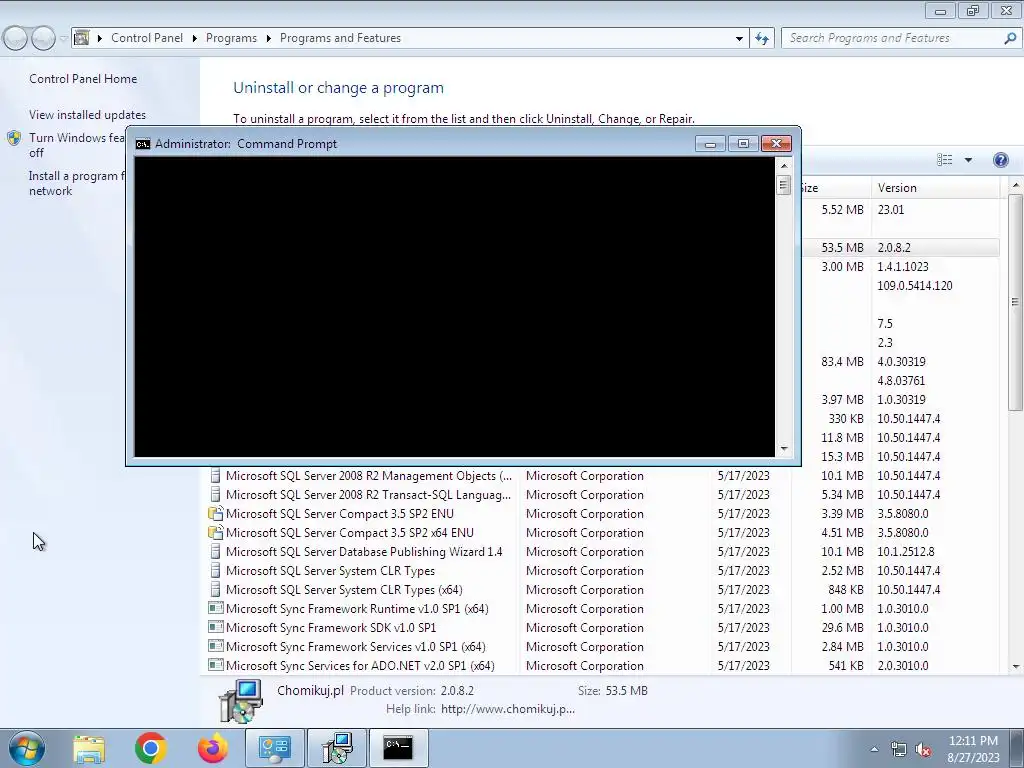Click the Command Prompt scrollbar thumb

pos(784,185)
